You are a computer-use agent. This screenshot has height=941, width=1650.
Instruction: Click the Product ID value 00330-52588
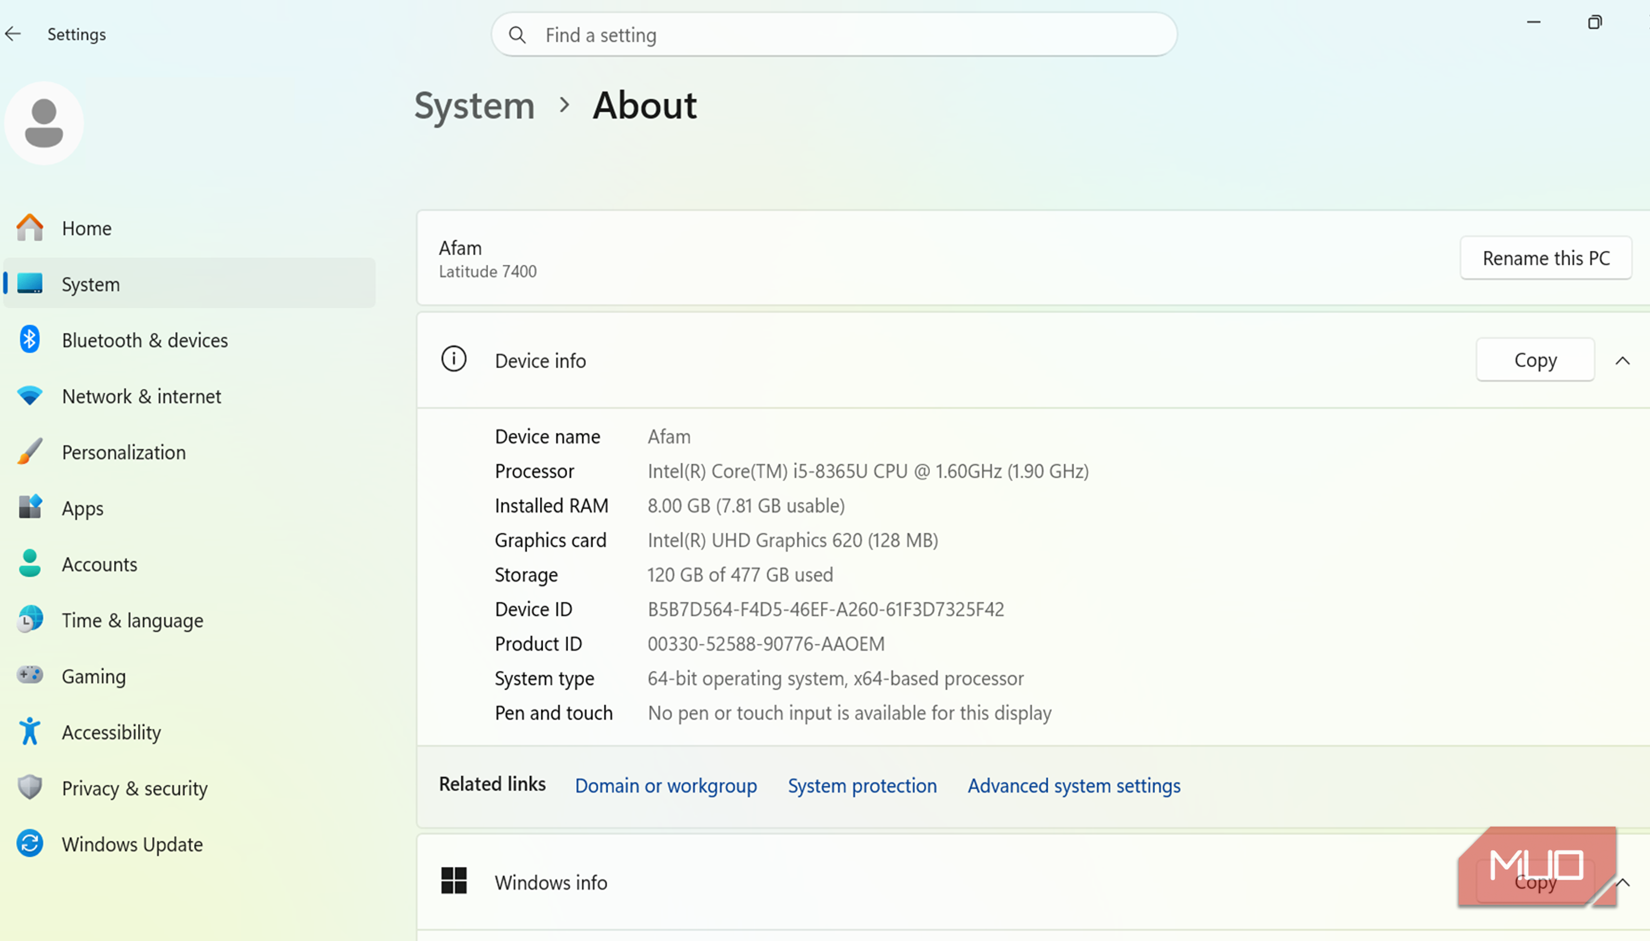click(x=766, y=644)
